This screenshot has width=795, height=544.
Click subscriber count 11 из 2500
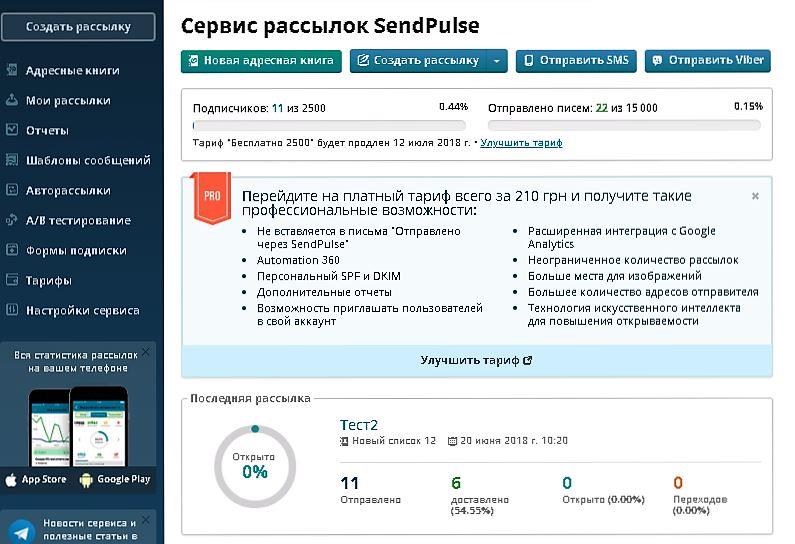299,108
